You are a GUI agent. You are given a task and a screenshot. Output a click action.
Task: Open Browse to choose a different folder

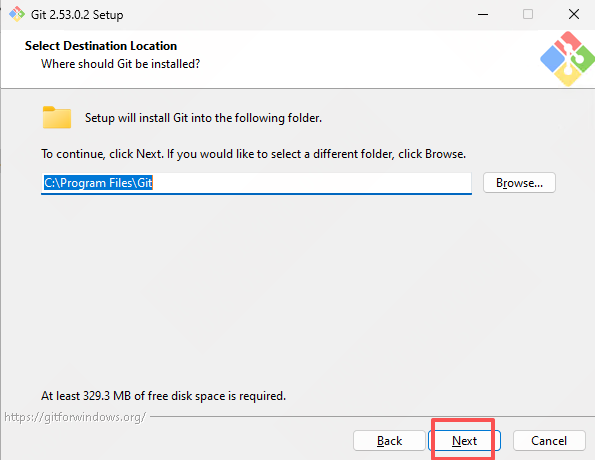coord(519,183)
